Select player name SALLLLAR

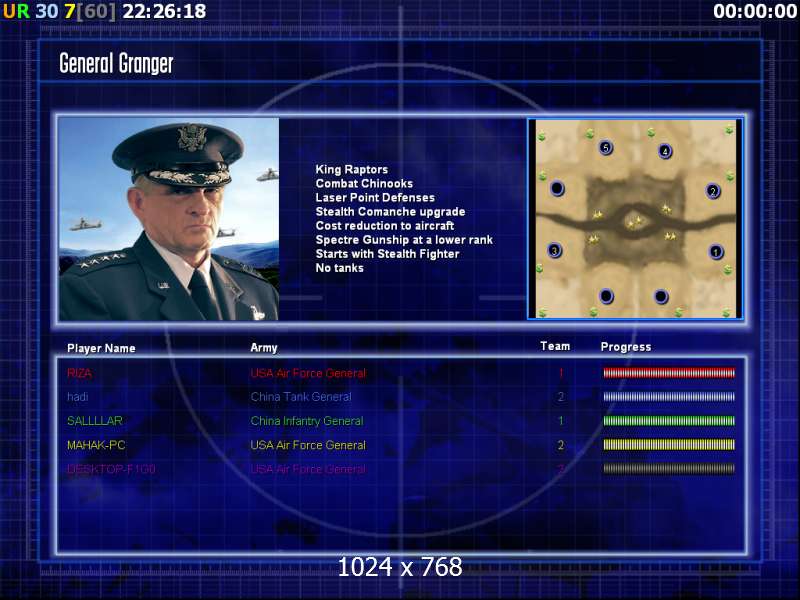click(x=95, y=421)
